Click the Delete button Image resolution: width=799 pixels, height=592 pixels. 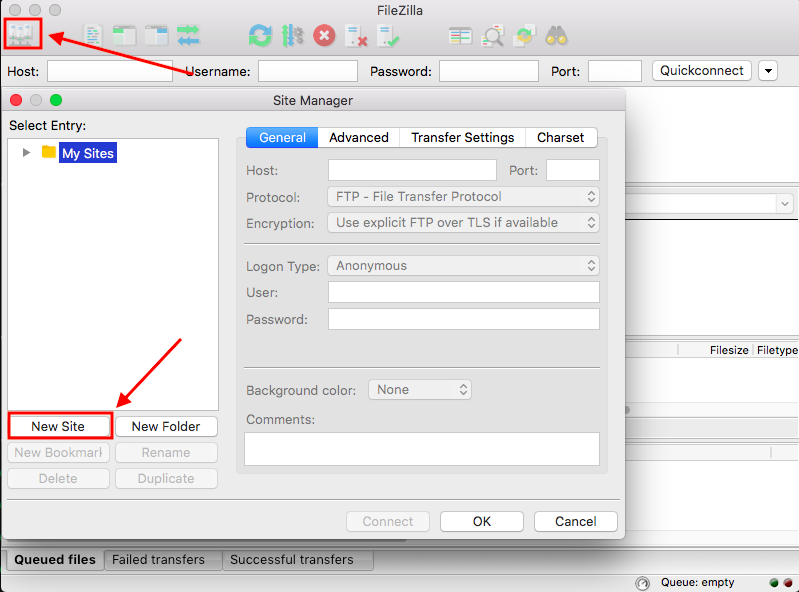point(58,478)
